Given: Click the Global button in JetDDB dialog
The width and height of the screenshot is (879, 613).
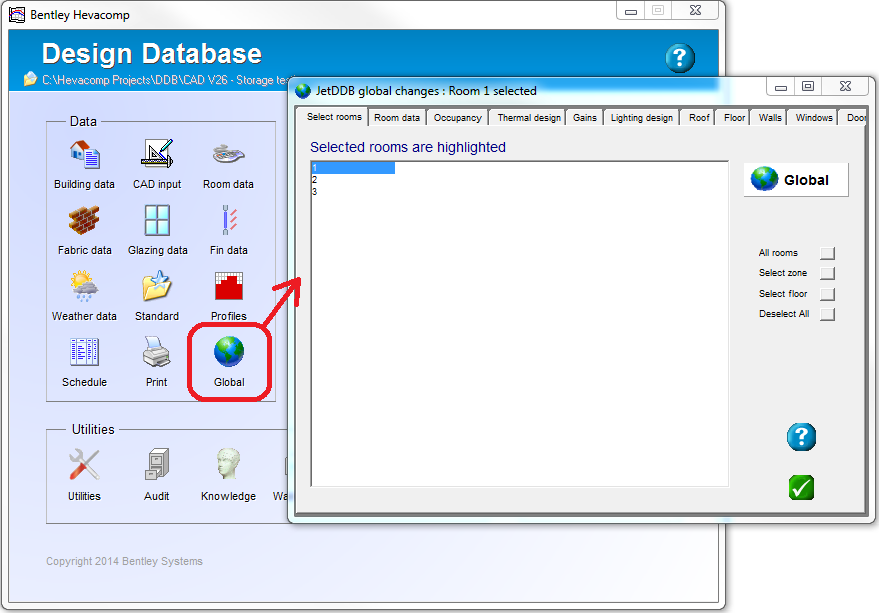Looking at the screenshot, I should click(x=796, y=179).
